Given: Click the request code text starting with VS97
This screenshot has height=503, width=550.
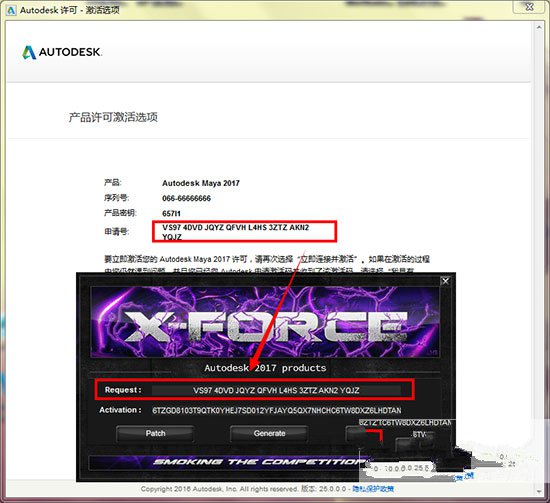Looking at the screenshot, I should click(x=235, y=232).
